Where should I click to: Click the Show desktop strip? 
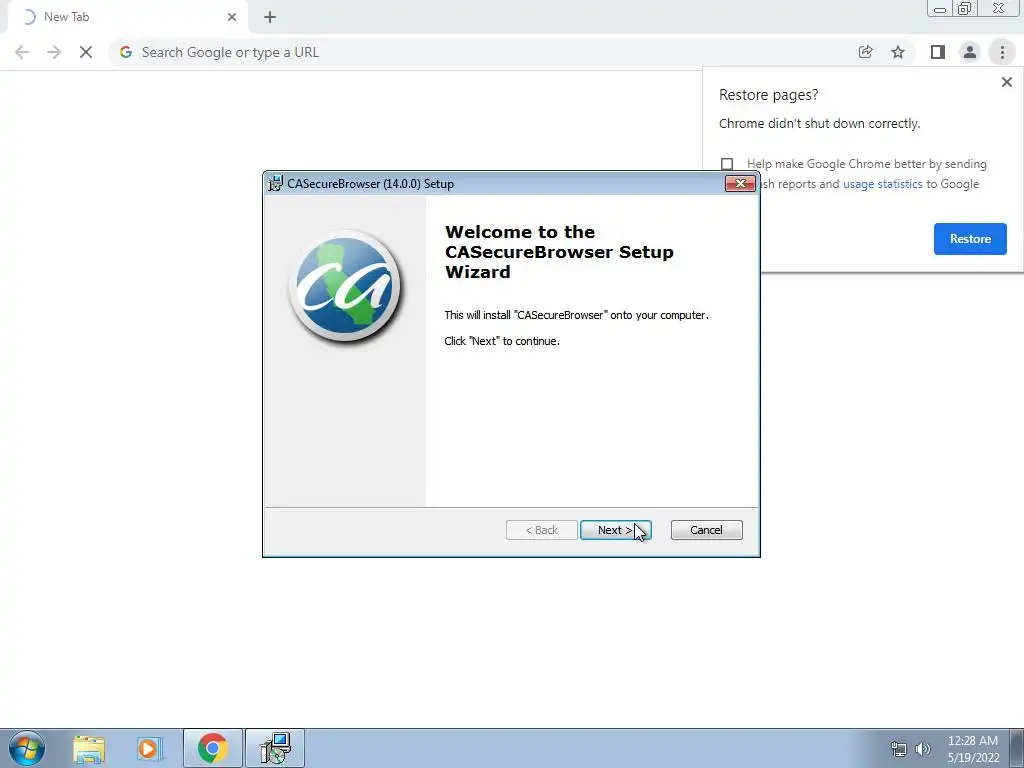click(x=1017, y=748)
